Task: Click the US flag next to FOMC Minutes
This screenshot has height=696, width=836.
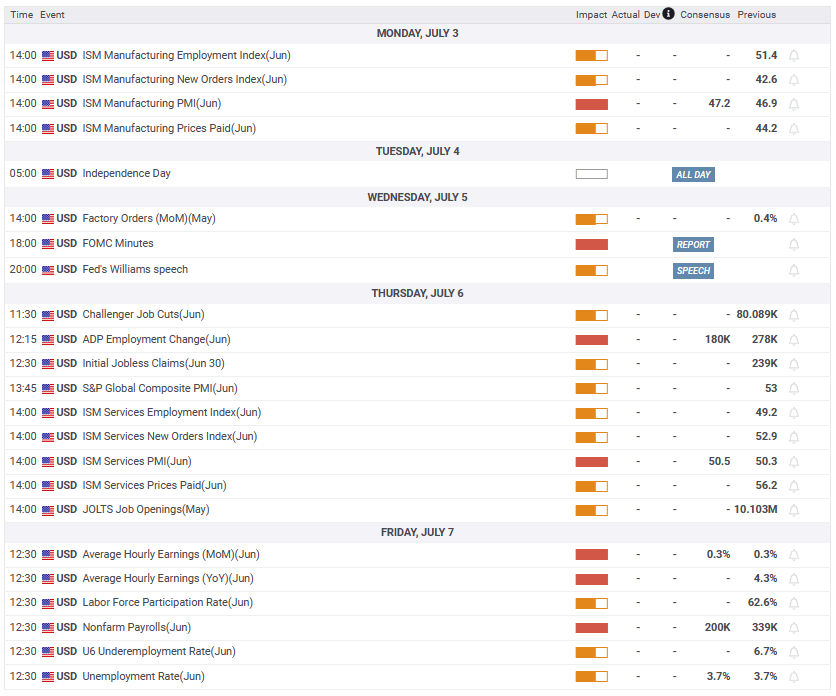Action: tap(47, 243)
